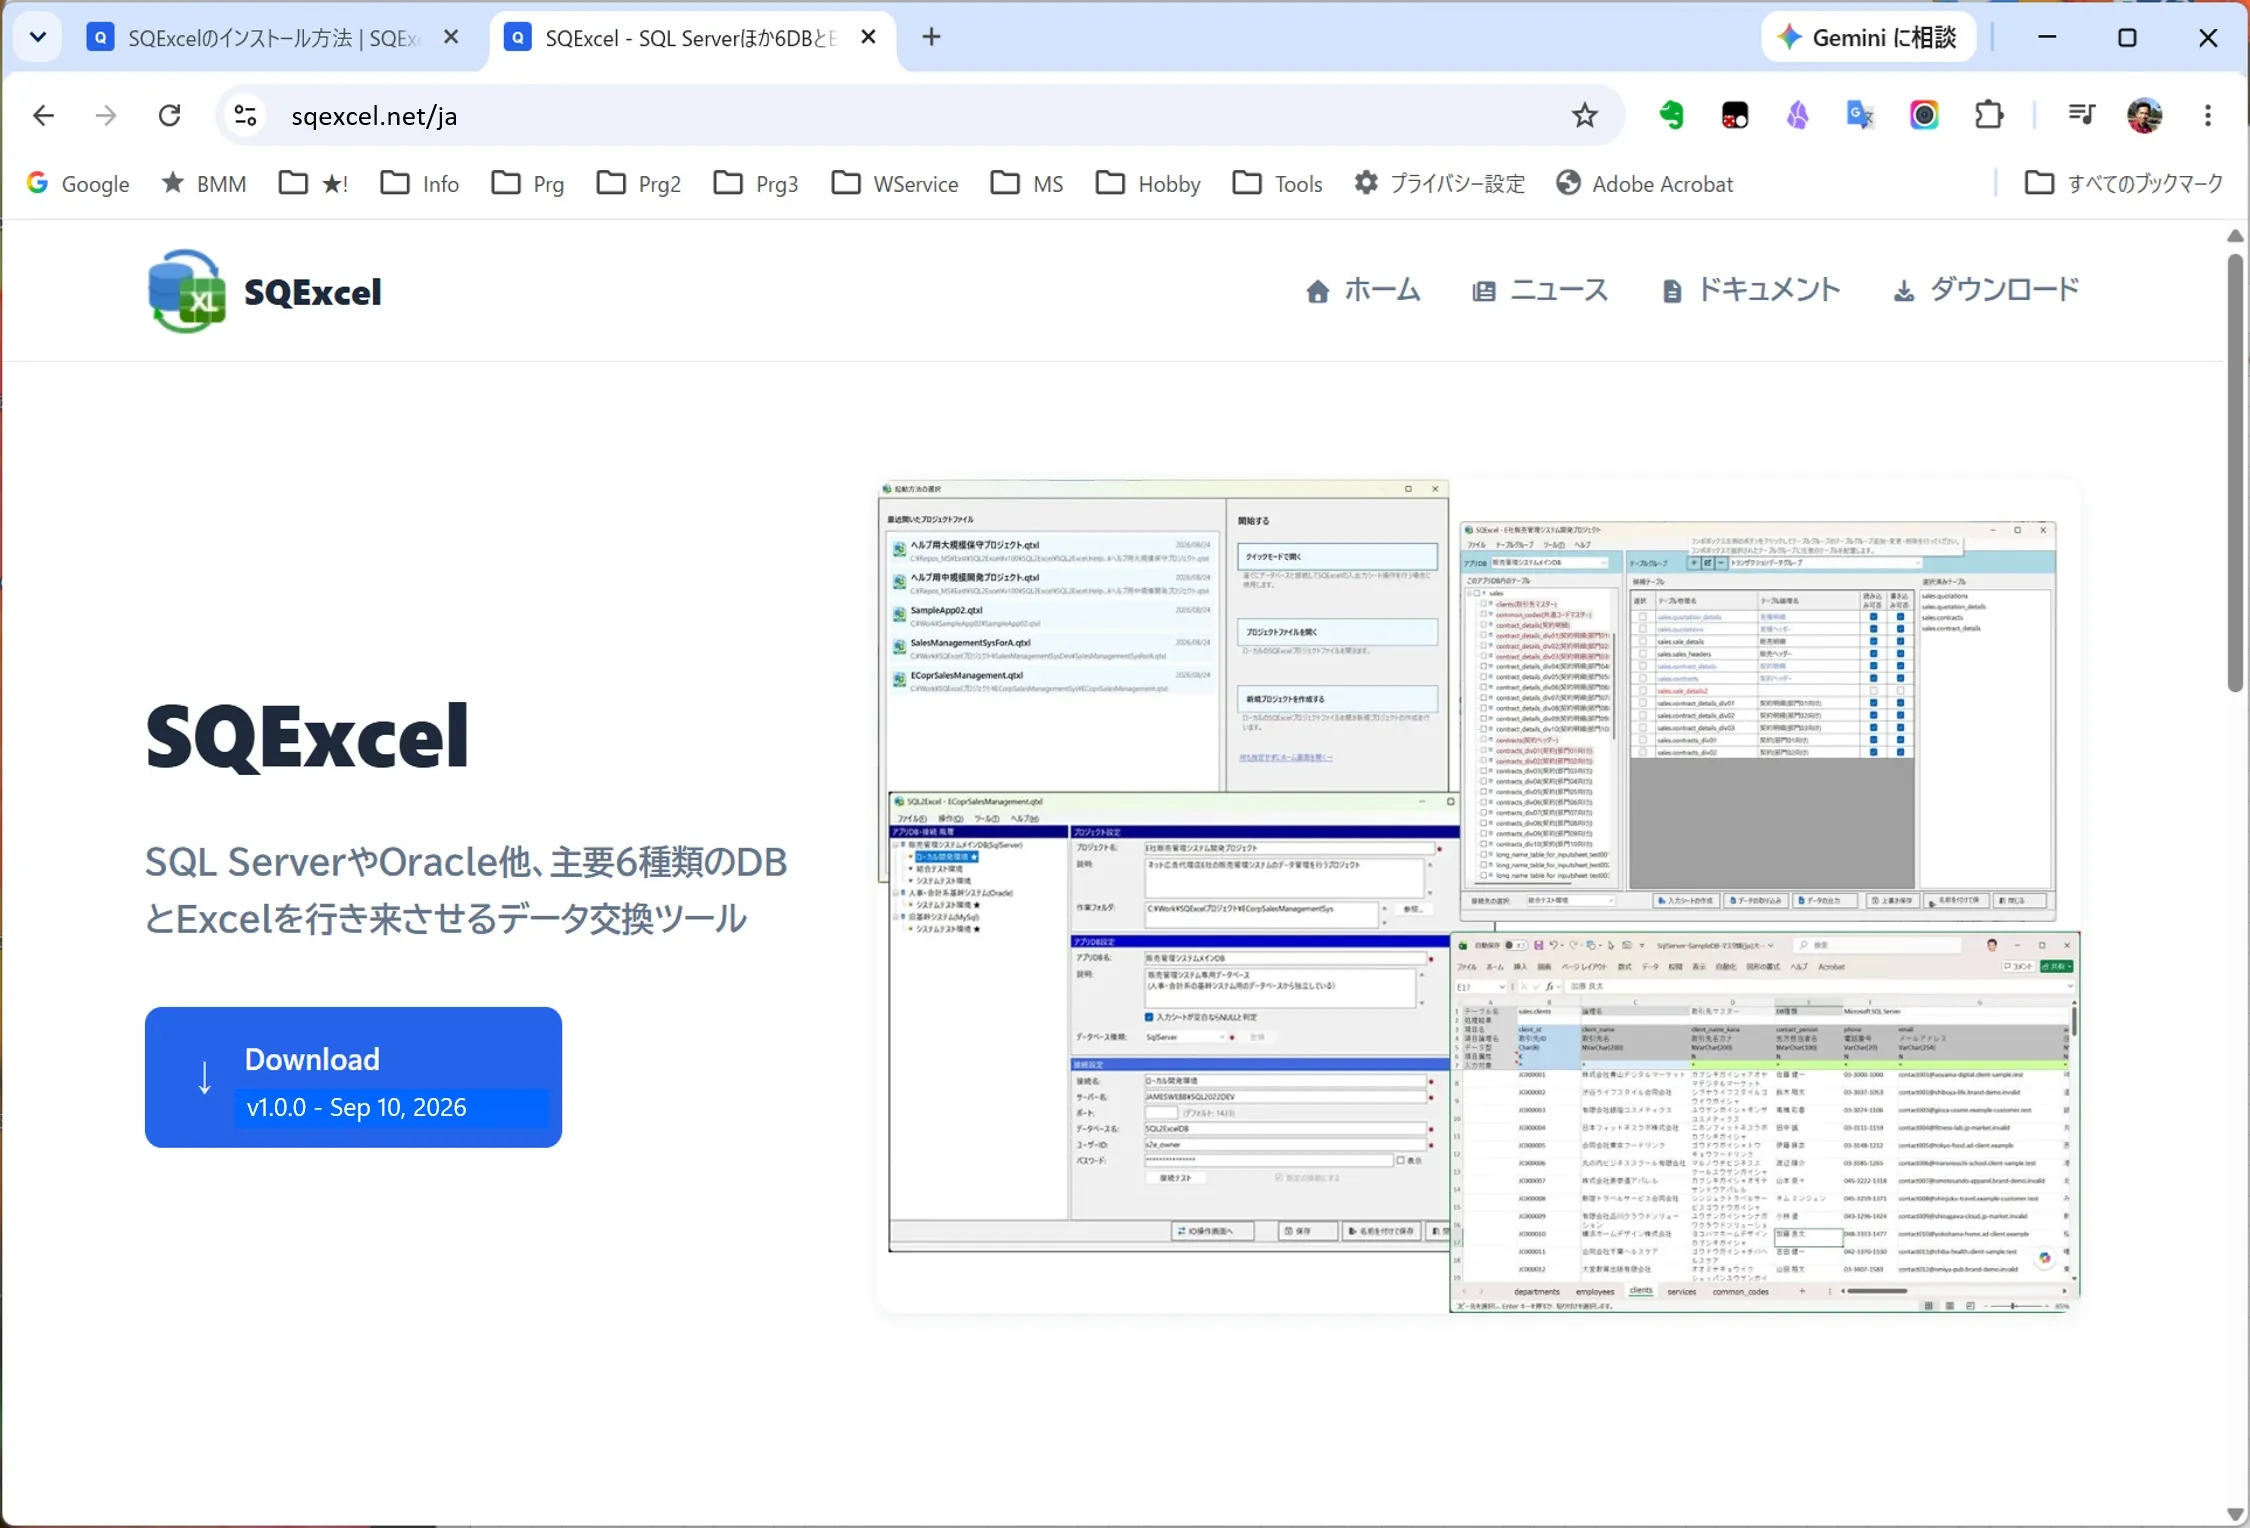Open the Chrome profile avatar
2250x1528 pixels.
[2145, 116]
